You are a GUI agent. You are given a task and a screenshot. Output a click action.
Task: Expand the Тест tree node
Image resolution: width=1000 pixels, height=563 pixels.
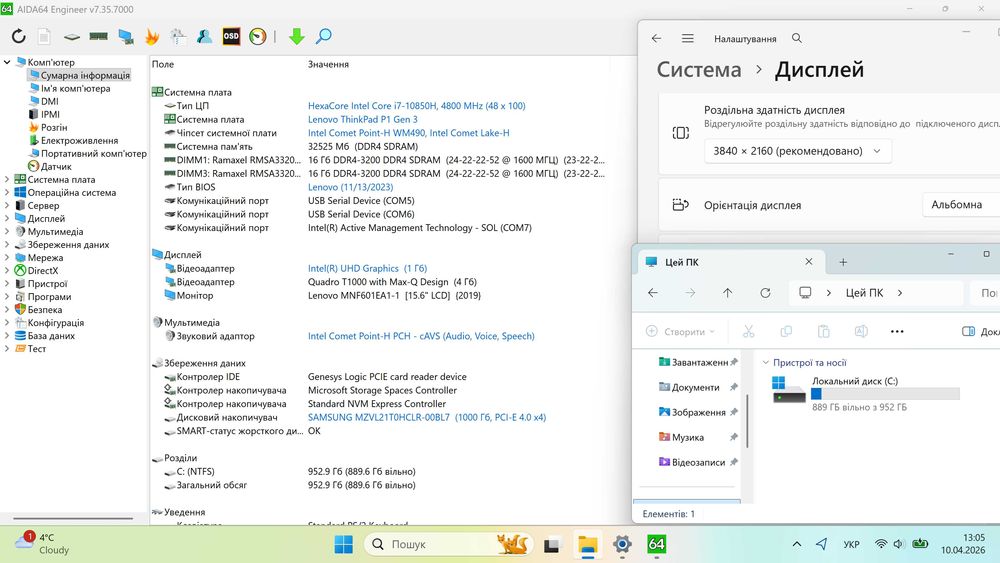(x=7, y=349)
